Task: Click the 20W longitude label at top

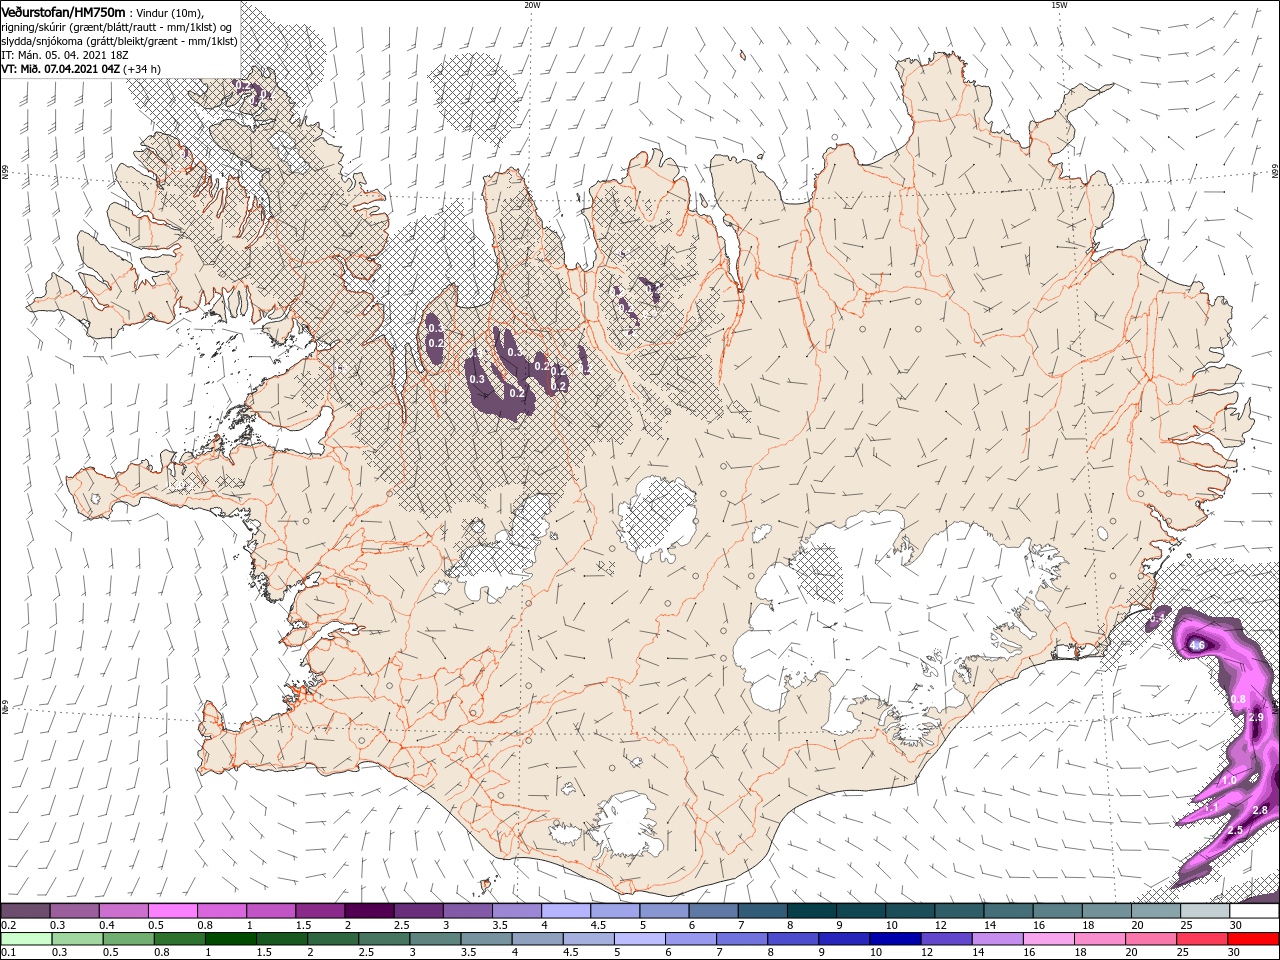Action: [x=532, y=5]
